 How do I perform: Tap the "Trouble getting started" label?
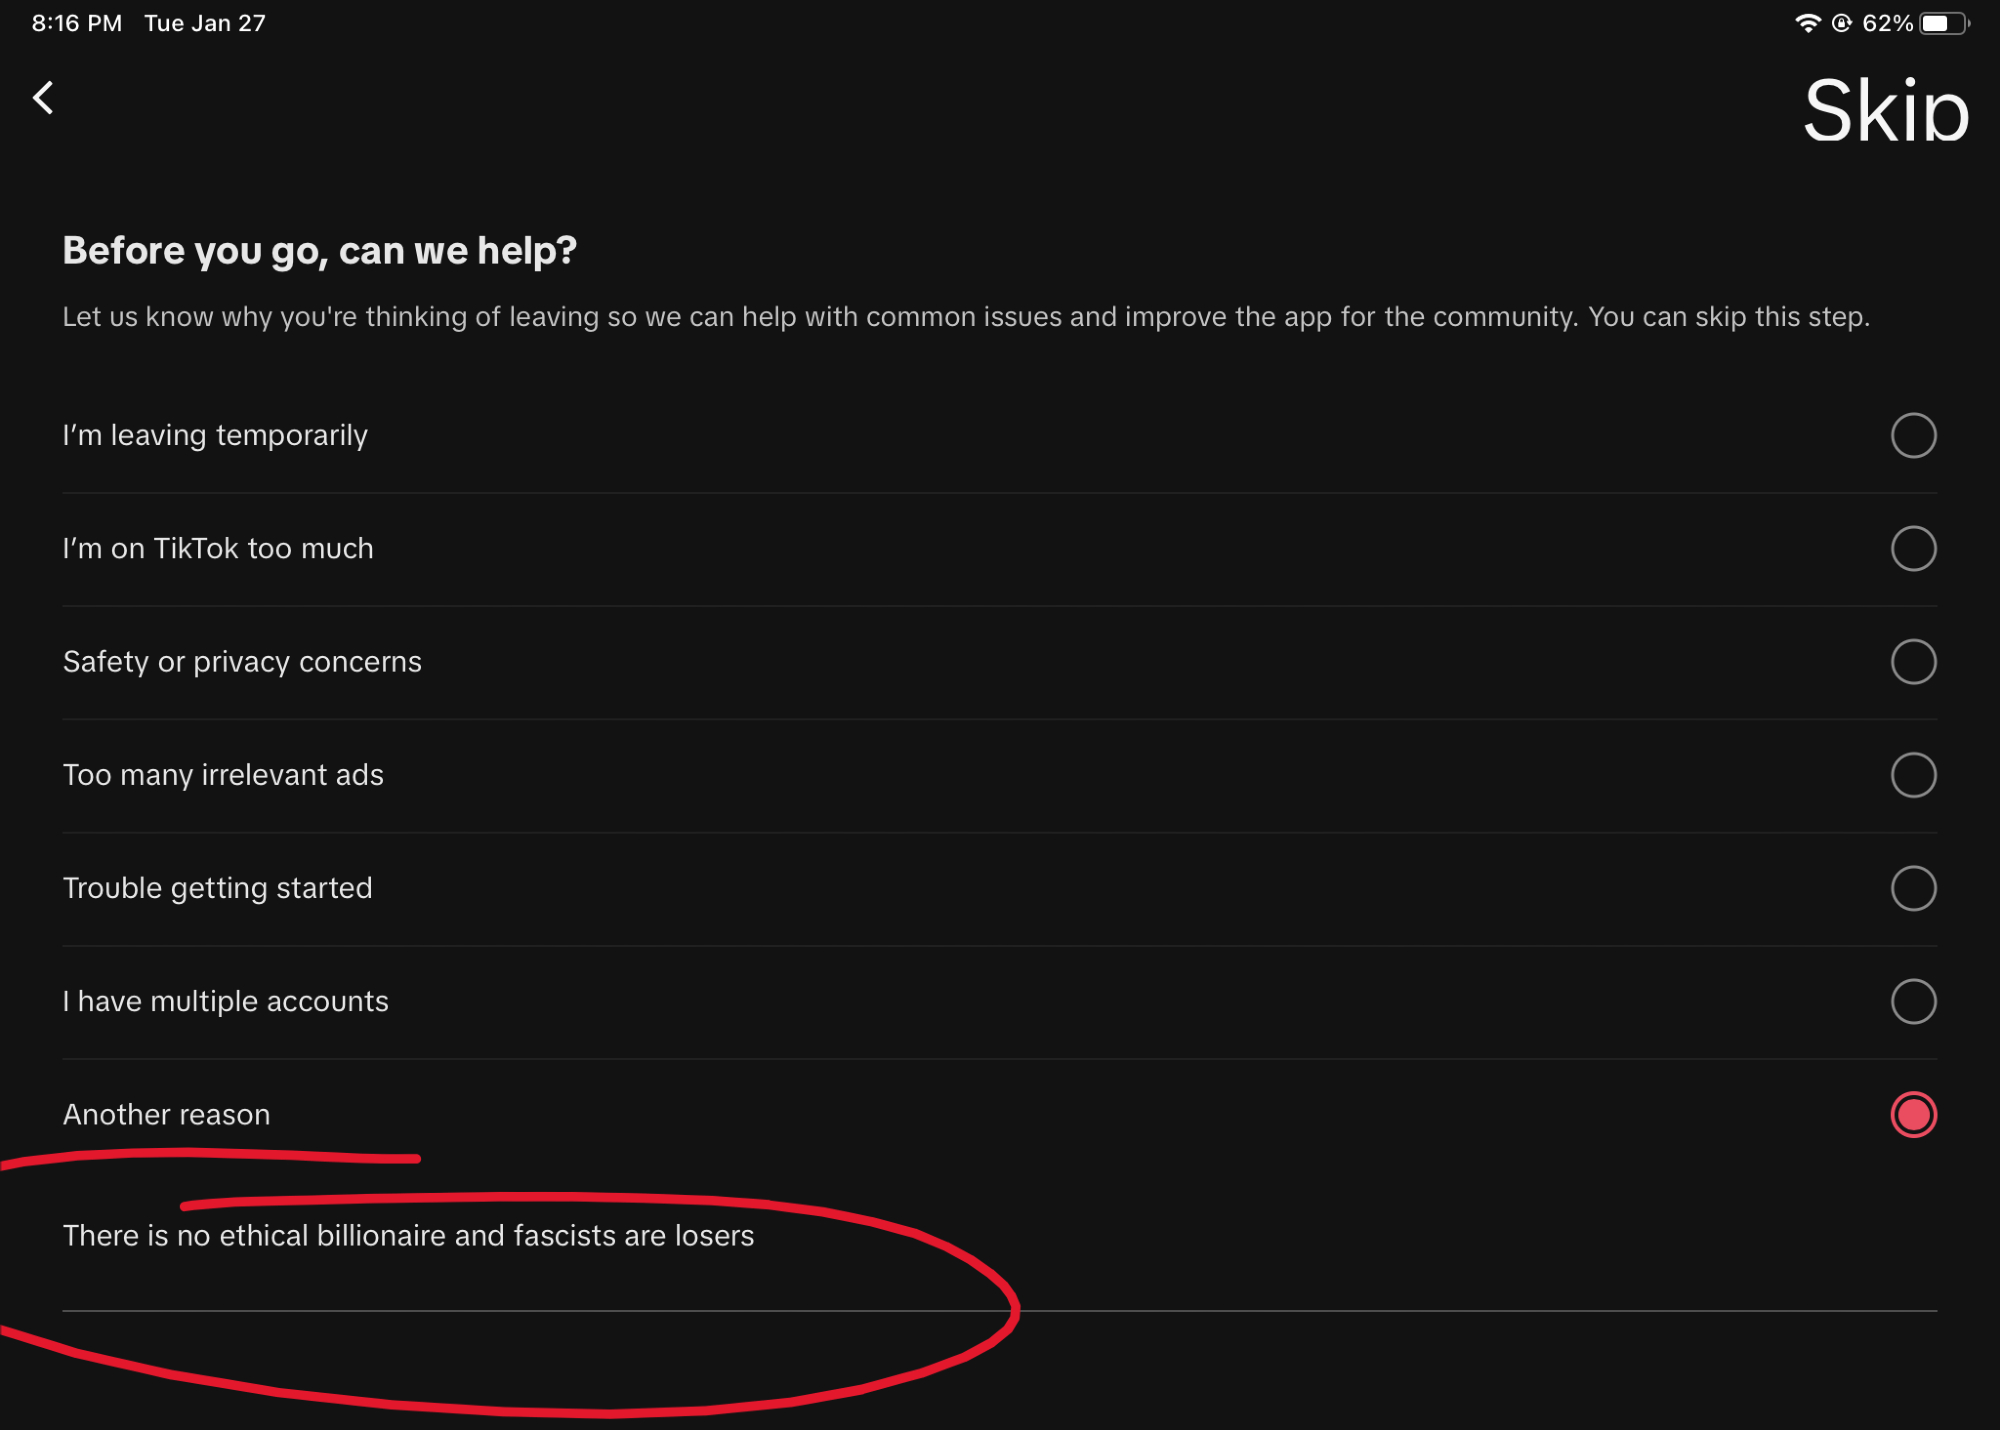pyautogui.click(x=218, y=888)
